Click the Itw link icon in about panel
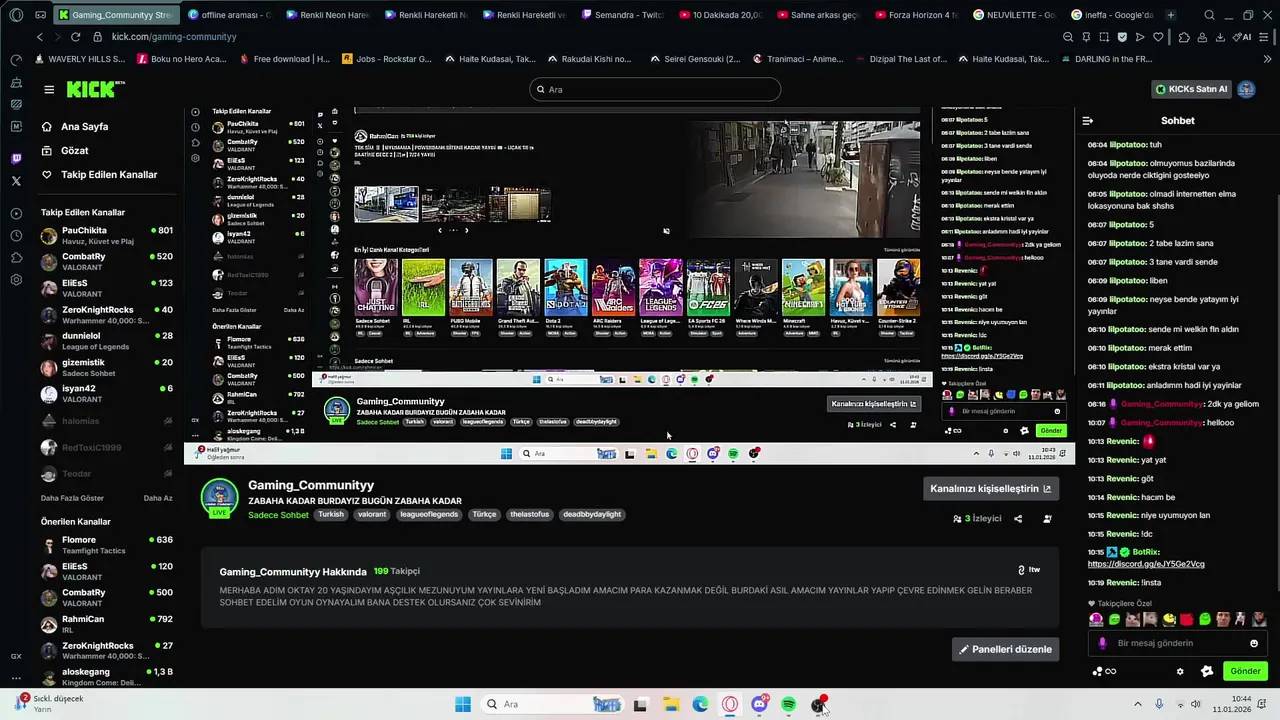The height and width of the screenshot is (720, 1280). (x=1029, y=570)
